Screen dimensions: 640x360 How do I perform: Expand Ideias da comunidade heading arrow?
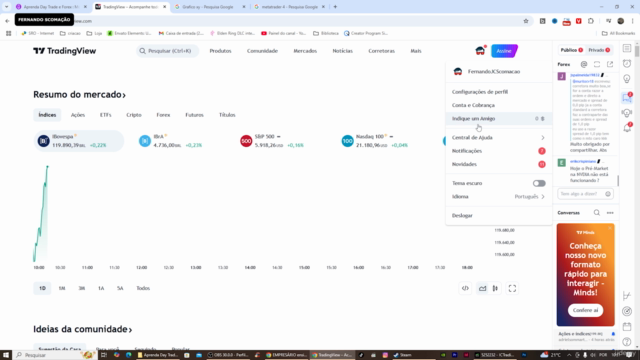130,330
